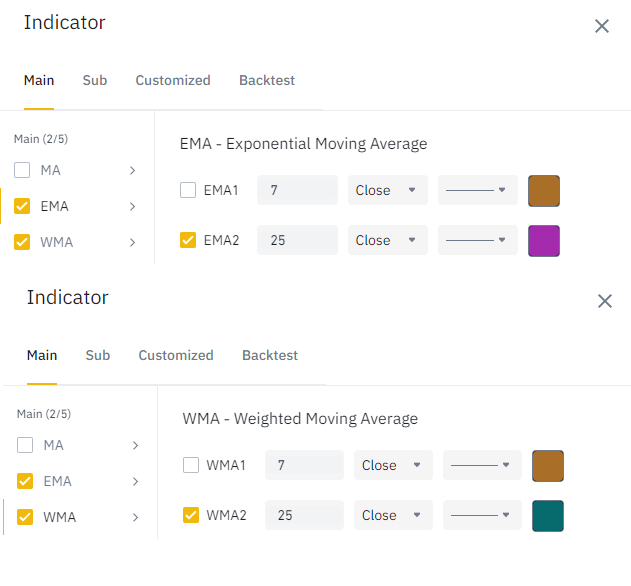The image size is (631, 586).
Task: Change the brown WMA1 color swatch
Action: 548,465
